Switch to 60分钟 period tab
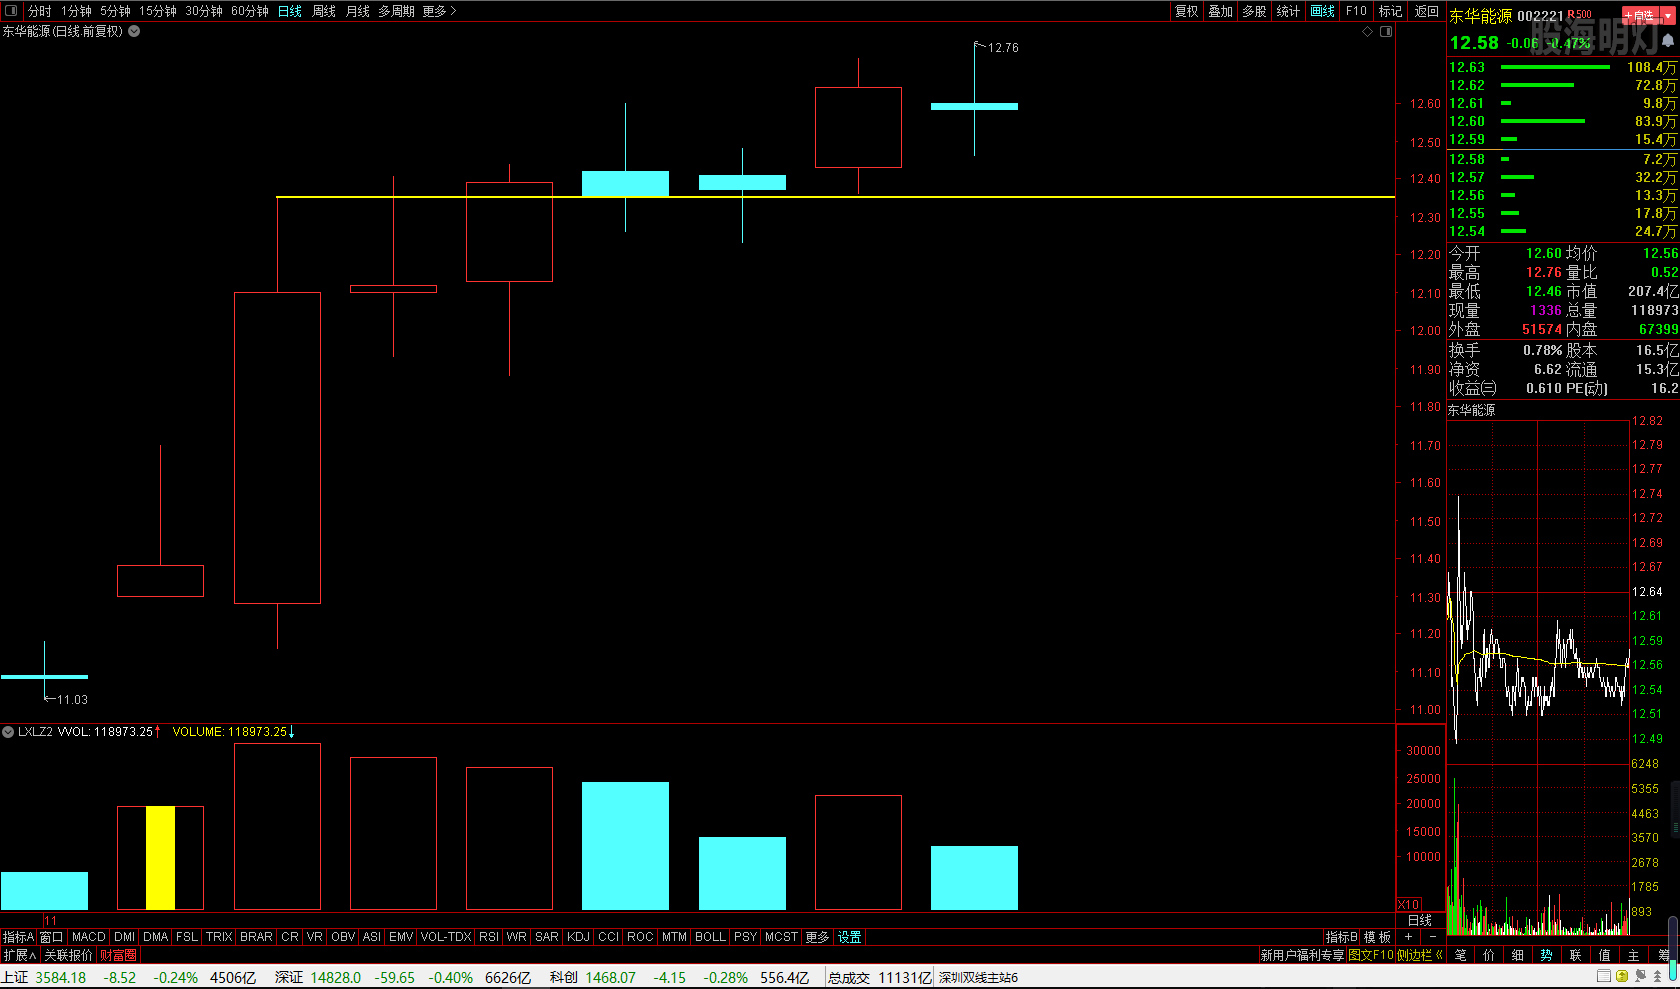 [x=250, y=11]
